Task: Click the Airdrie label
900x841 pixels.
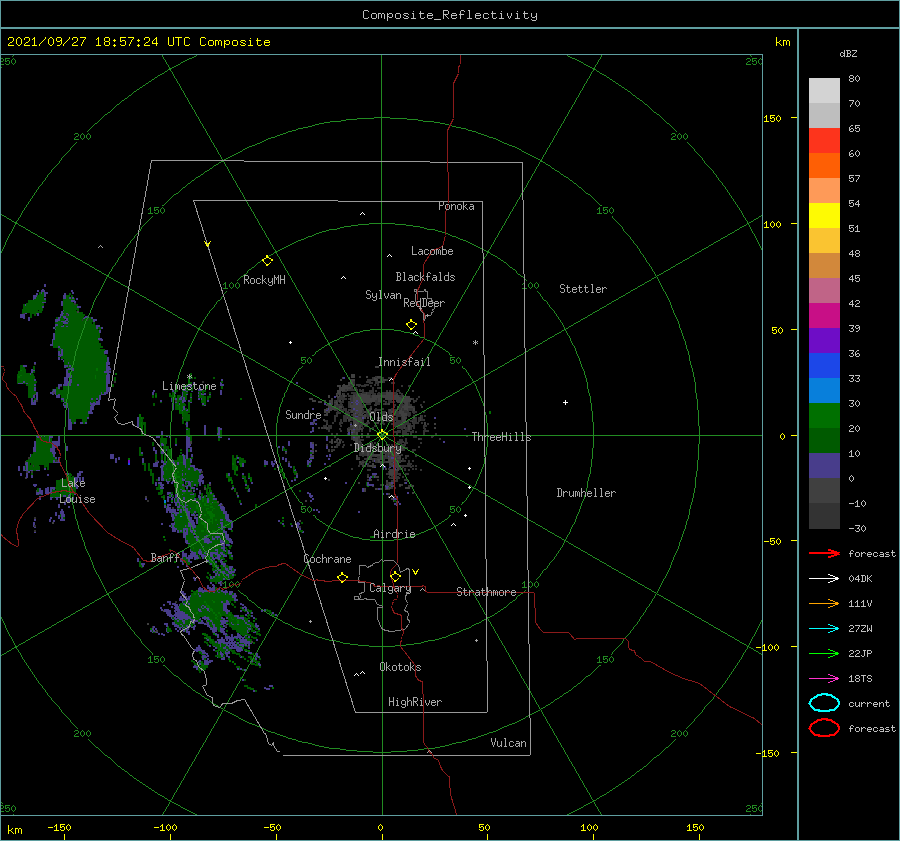Action: 394,534
